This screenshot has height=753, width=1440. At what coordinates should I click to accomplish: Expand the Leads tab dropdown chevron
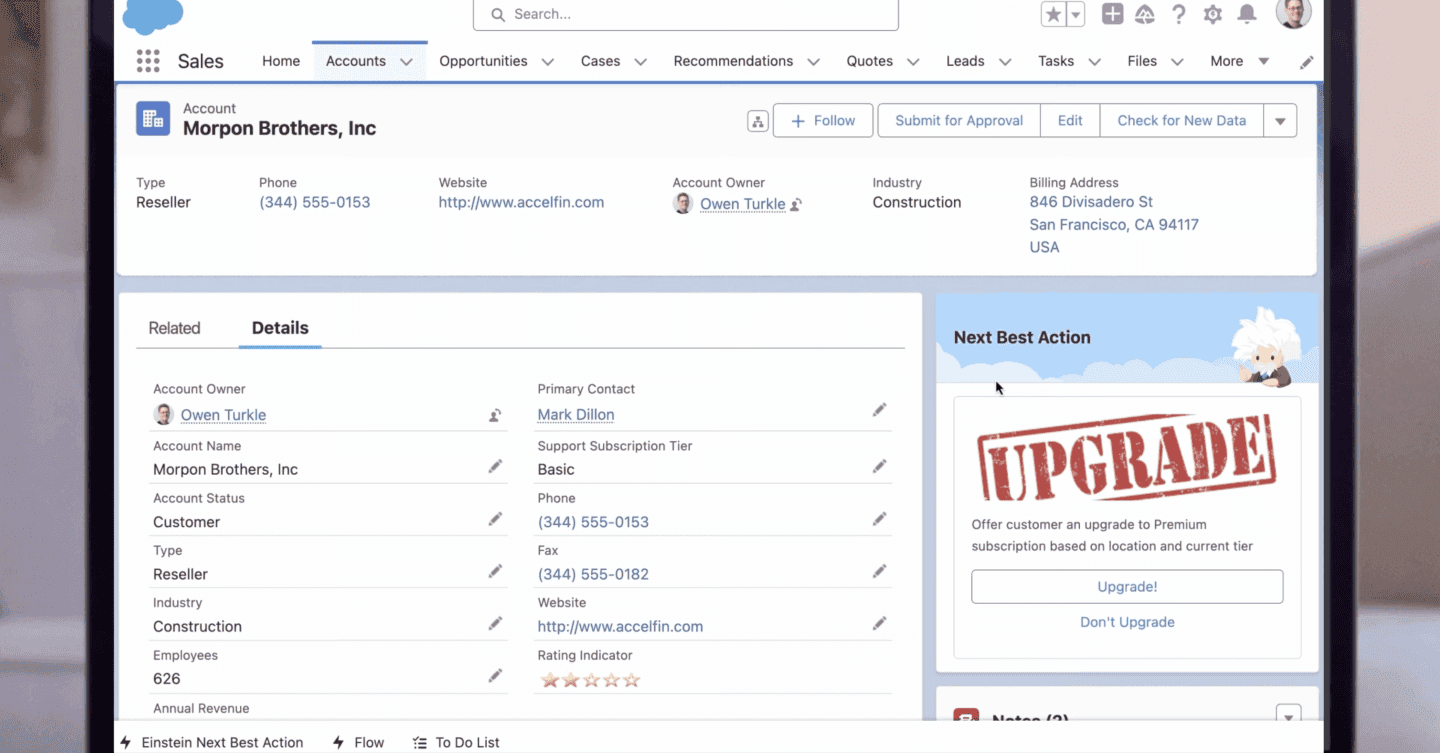[x=1005, y=62]
